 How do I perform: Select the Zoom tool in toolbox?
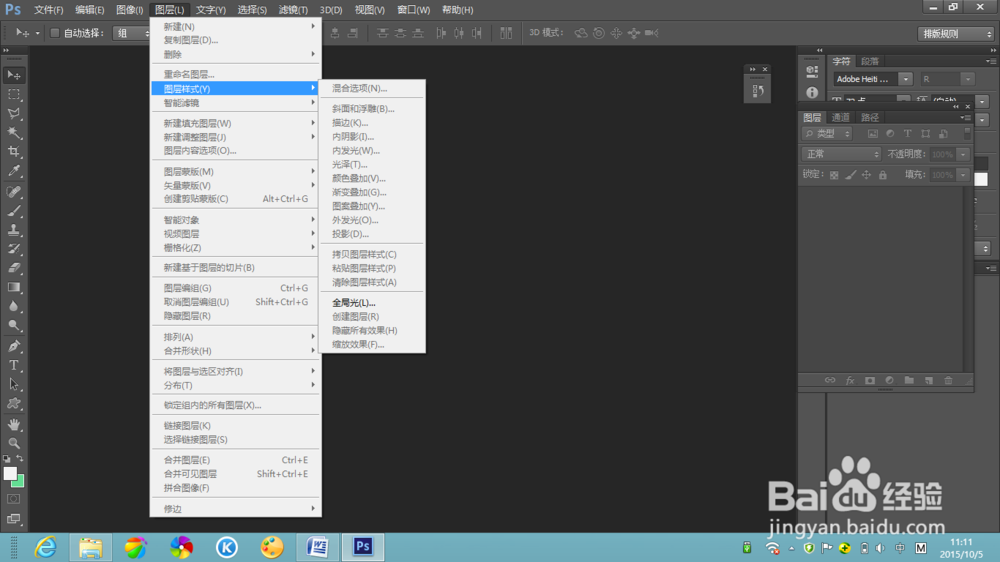(13, 443)
